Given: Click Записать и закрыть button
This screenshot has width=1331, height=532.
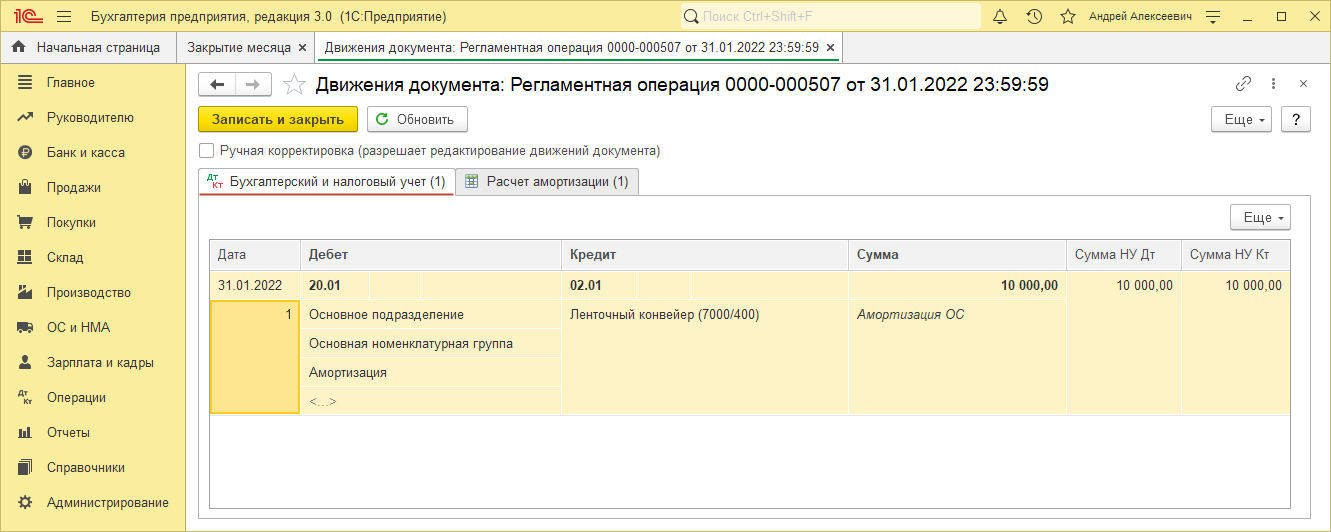Looking at the screenshot, I should pyautogui.click(x=278, y=120).
